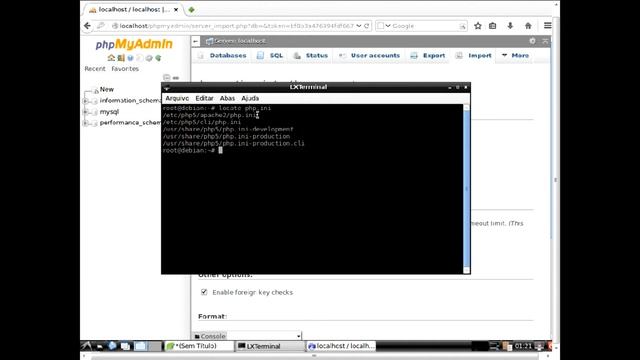Open the phpMyAdmin home icon
Image resolution: width=640 pixels, height=360 pixels.
111,58
